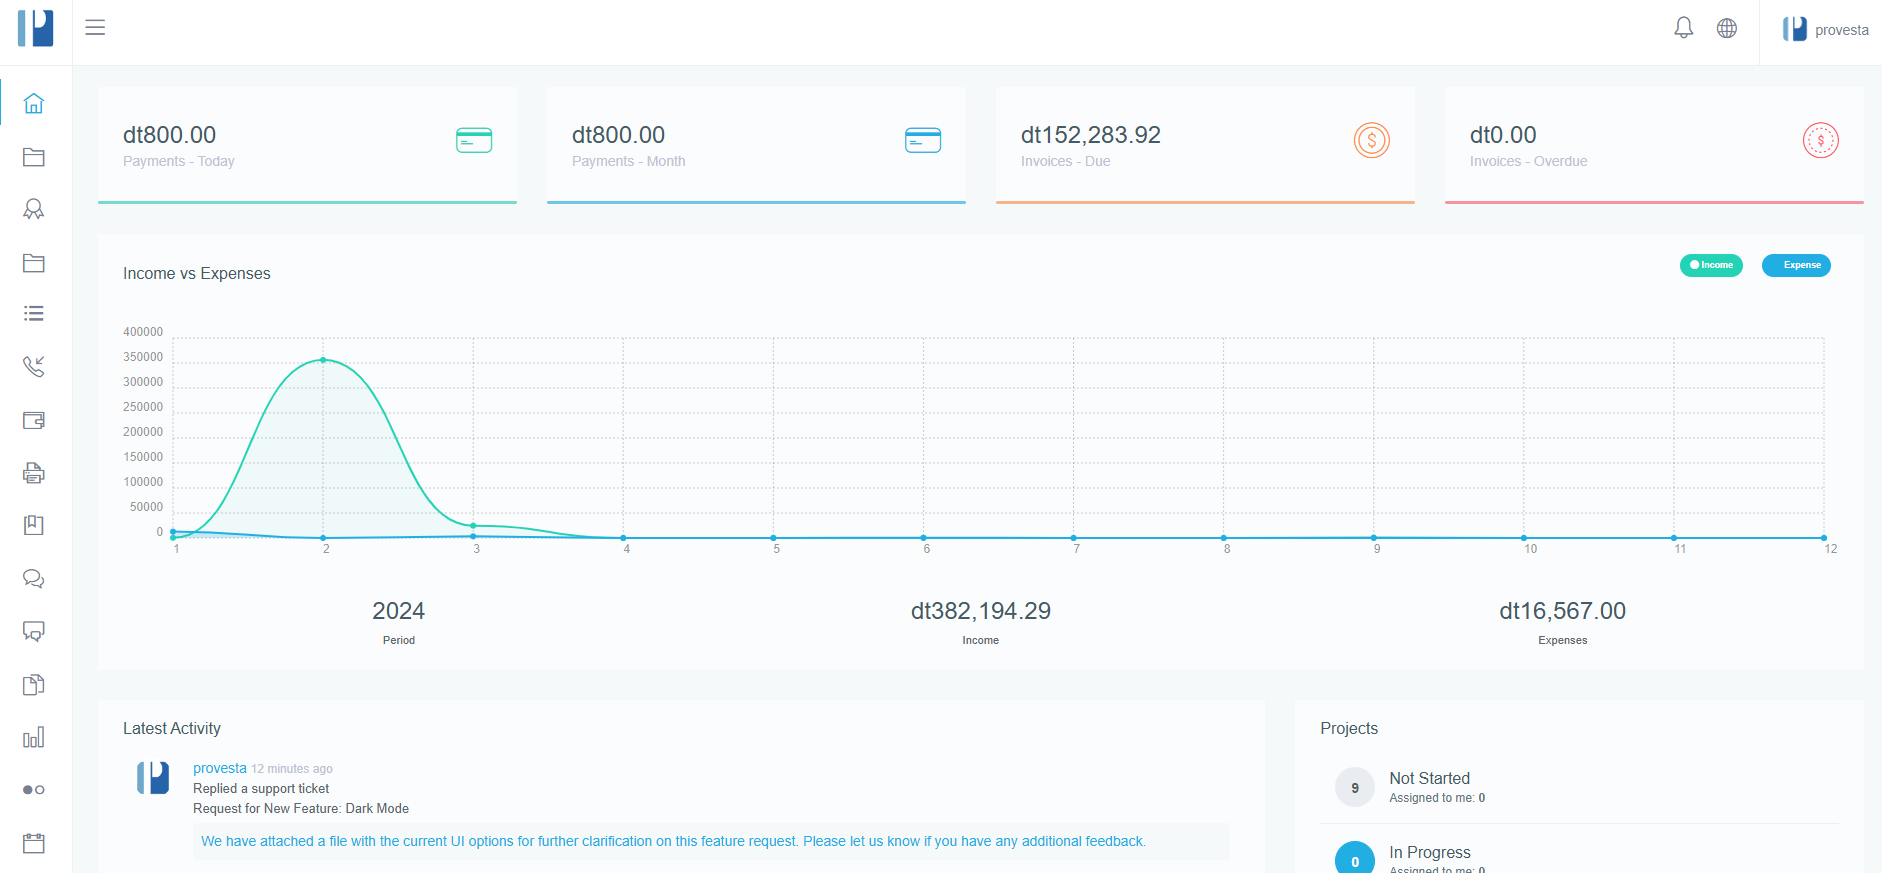Open the home dashboard sidebar icon
Viewport: 1882px width, 873px height.
coord(34,103)
